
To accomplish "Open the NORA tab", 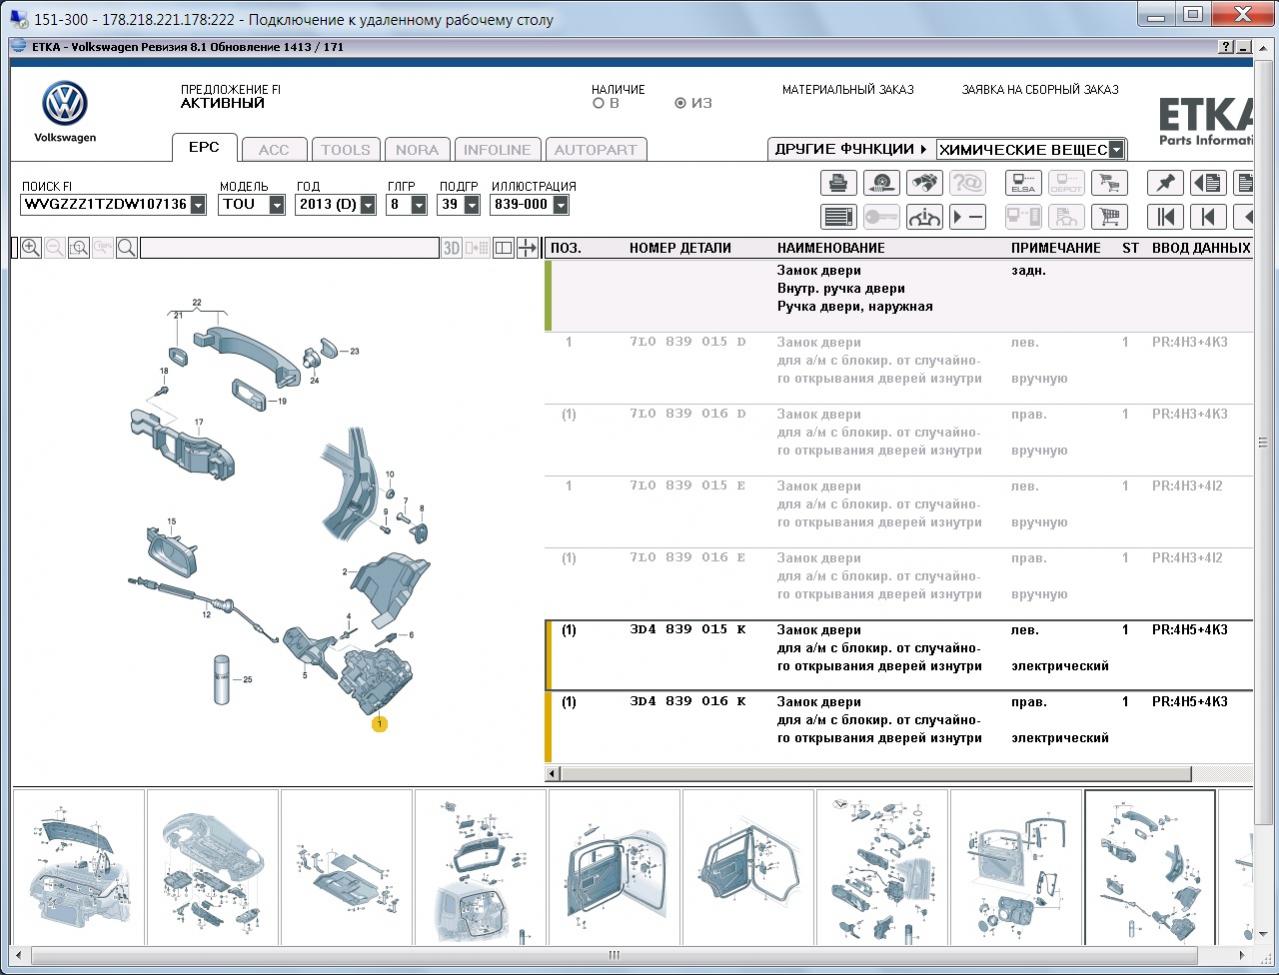I will click(417, 150).
